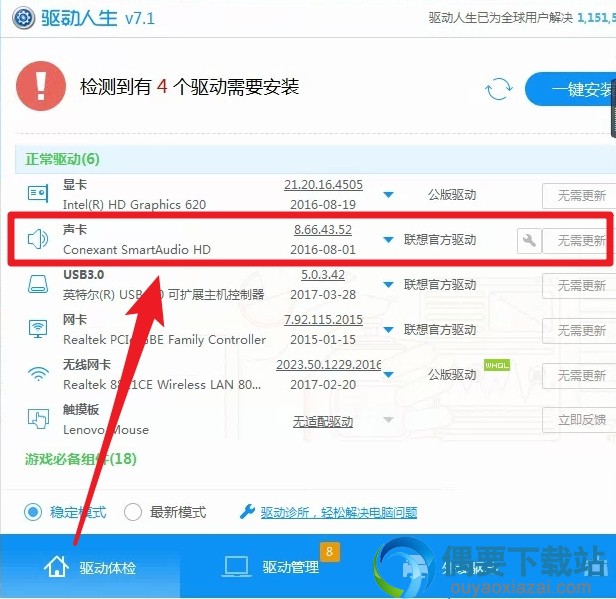Click the 公版驱动 label in the 显卡 row

pyautogui.click(x=452, y=195)
